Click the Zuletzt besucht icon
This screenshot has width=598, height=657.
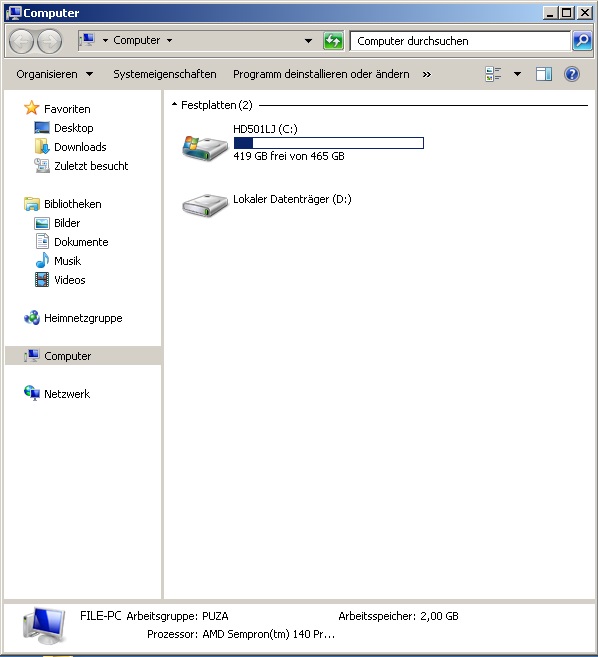(42, 166)
